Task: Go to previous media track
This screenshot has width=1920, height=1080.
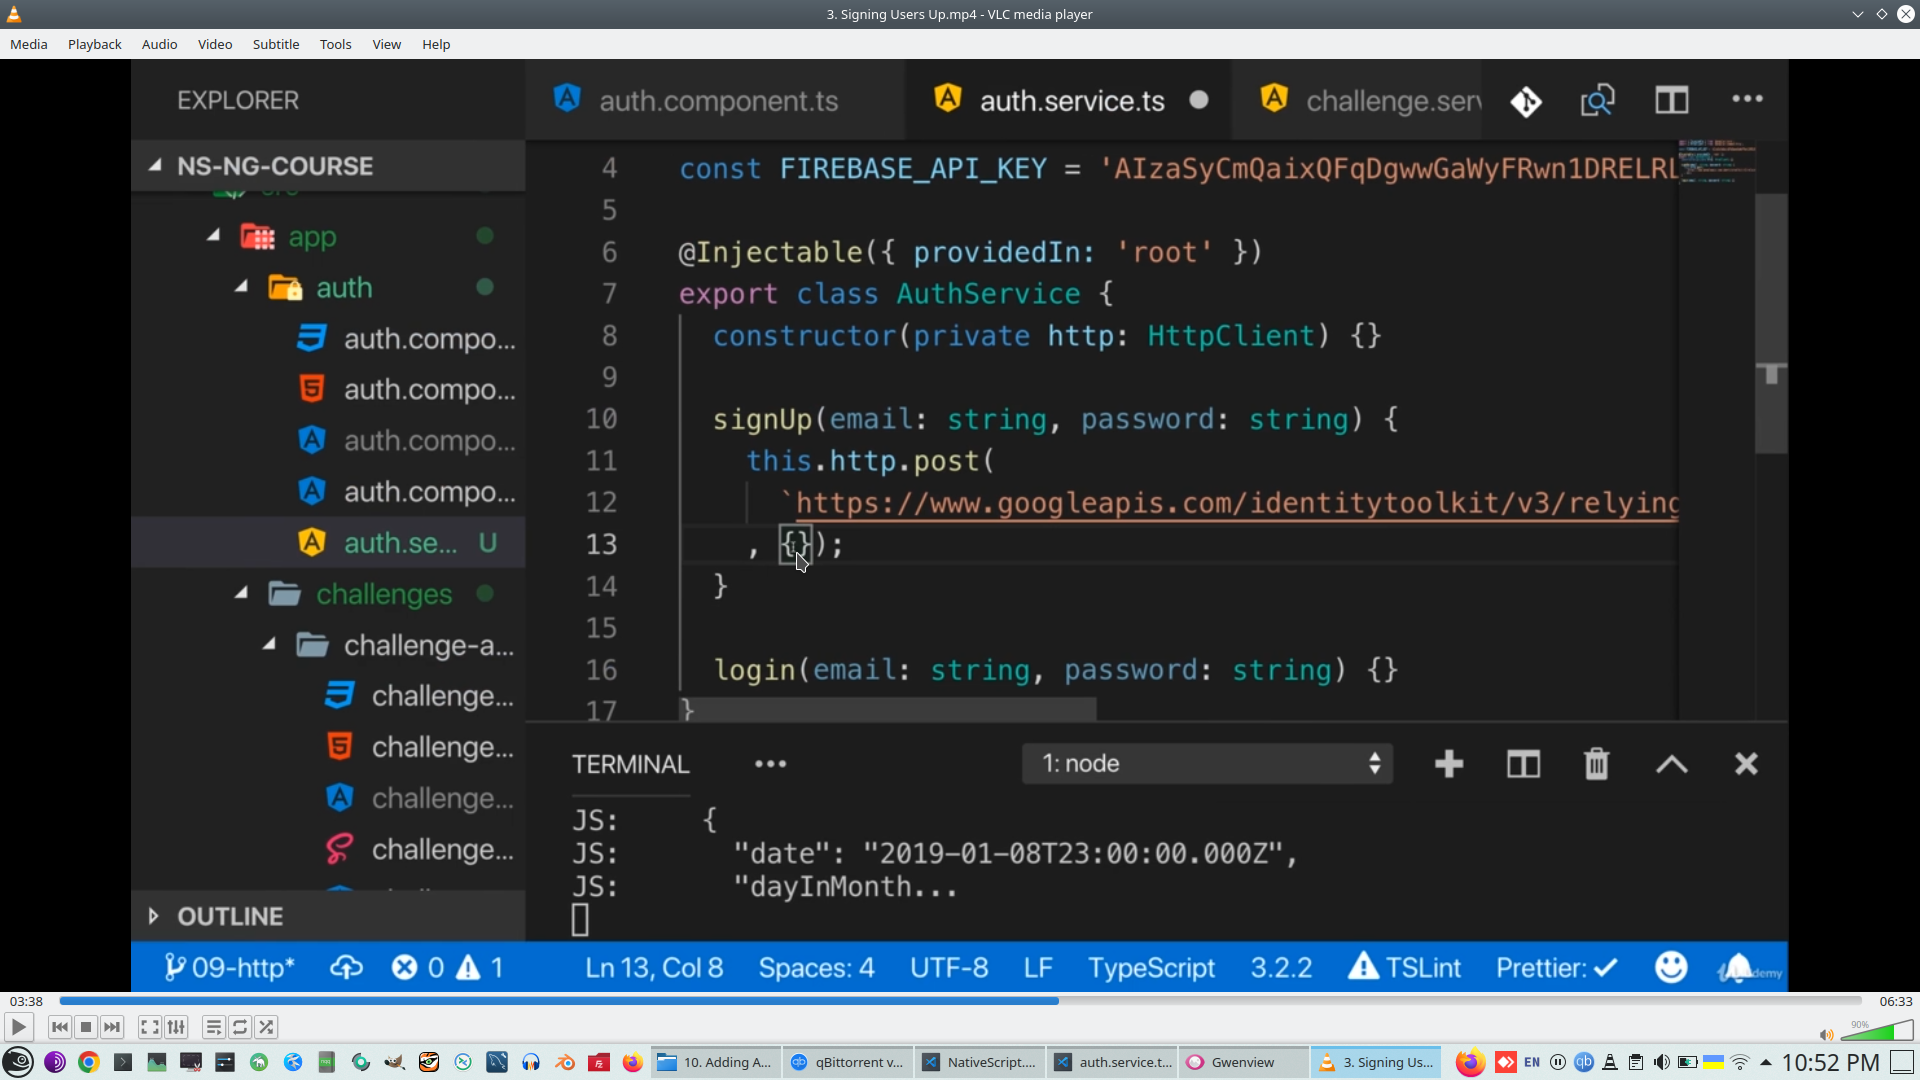Action: click(59, 1027)
